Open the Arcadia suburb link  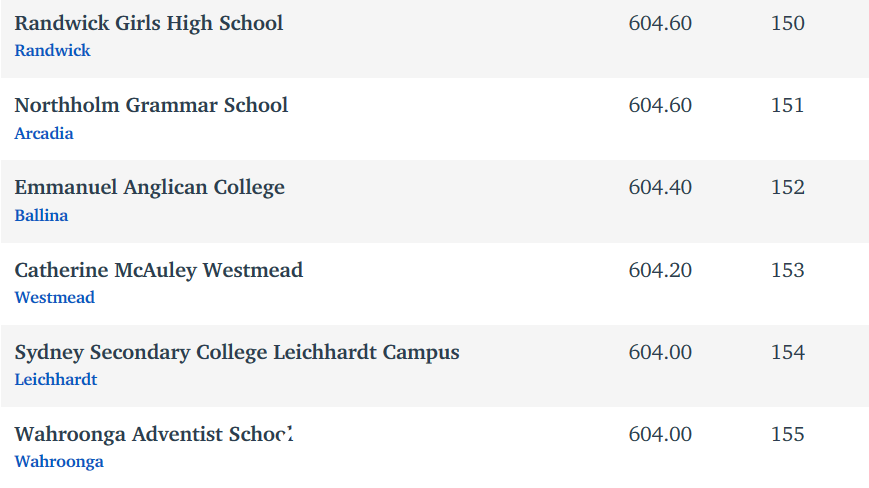pos(44,133)
